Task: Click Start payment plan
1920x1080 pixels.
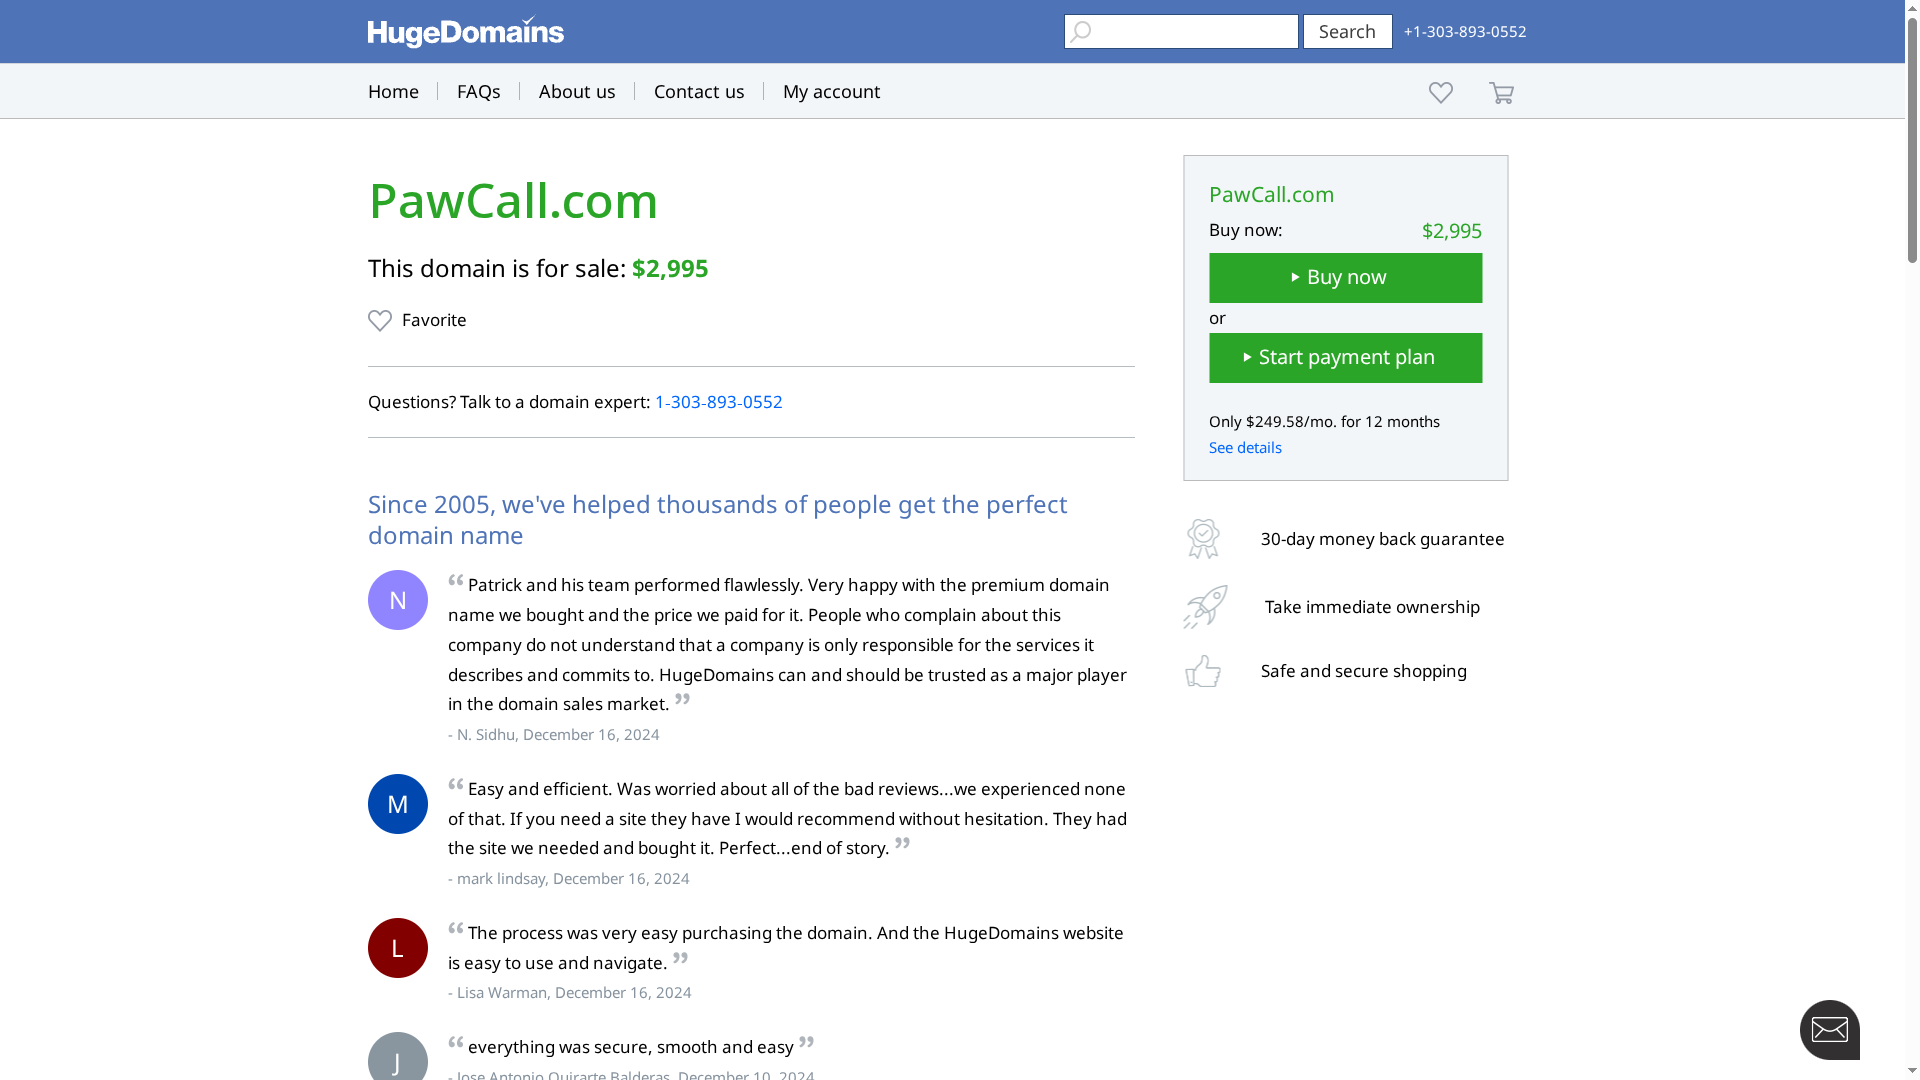Action: 1345,357
